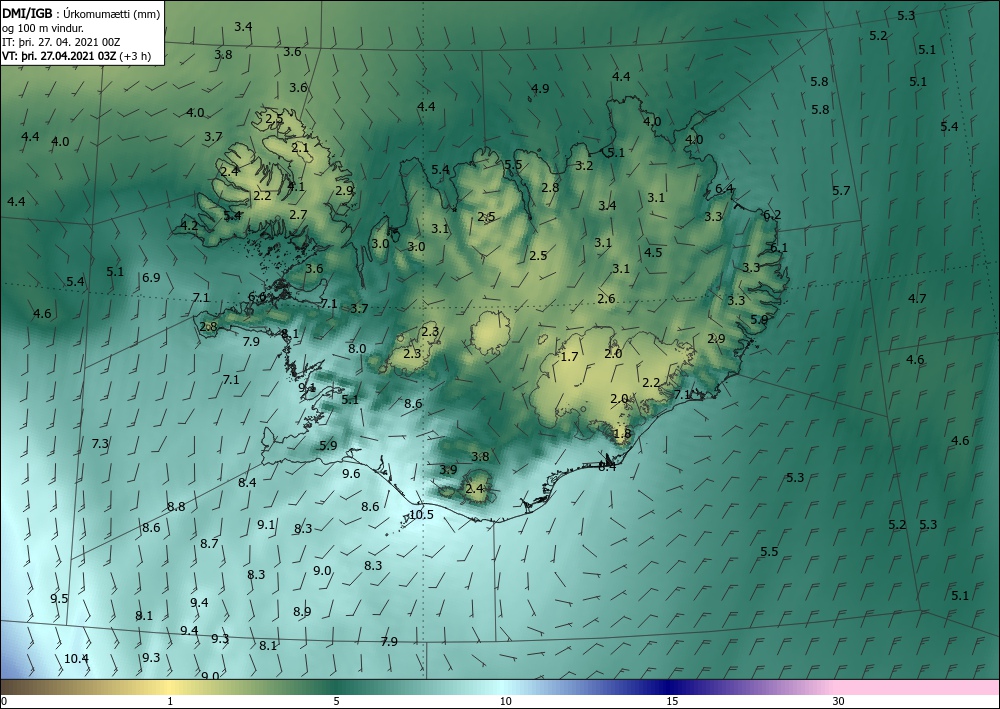Click the 0 tick label on the color scale
Screen dimensions: 1000x709
point(4,701)
